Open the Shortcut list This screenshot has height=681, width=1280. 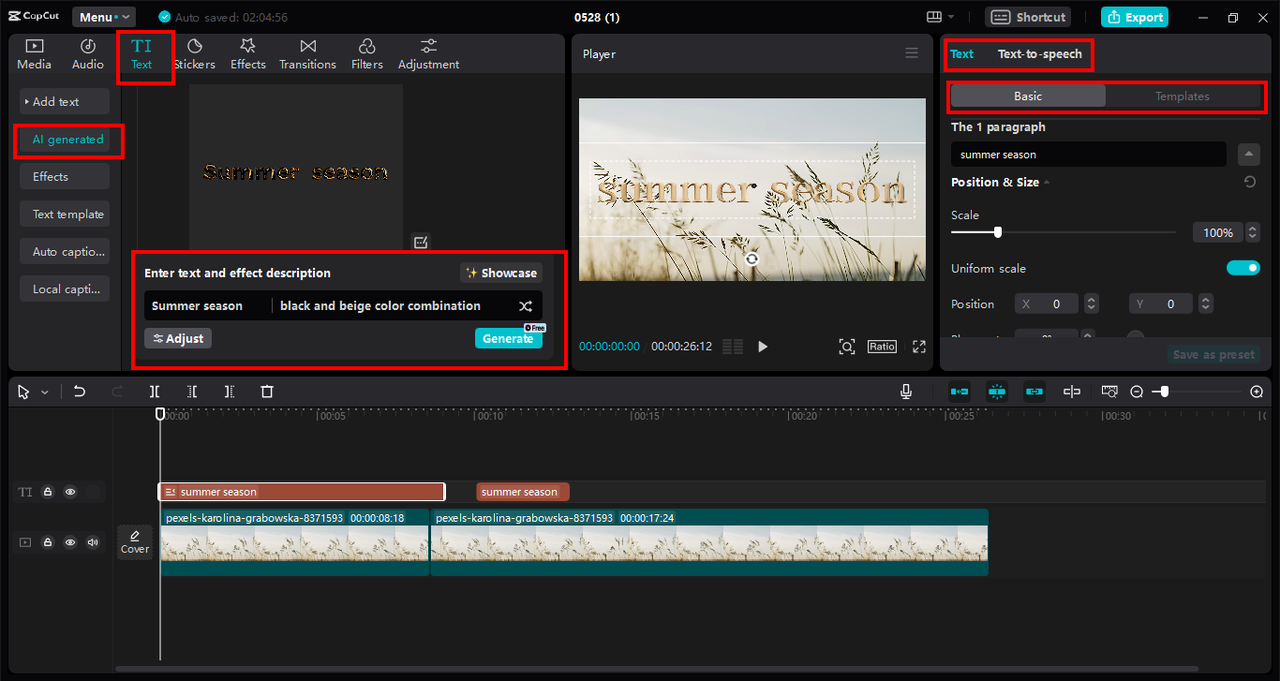pyautogui.click(x=1028, y=17)
